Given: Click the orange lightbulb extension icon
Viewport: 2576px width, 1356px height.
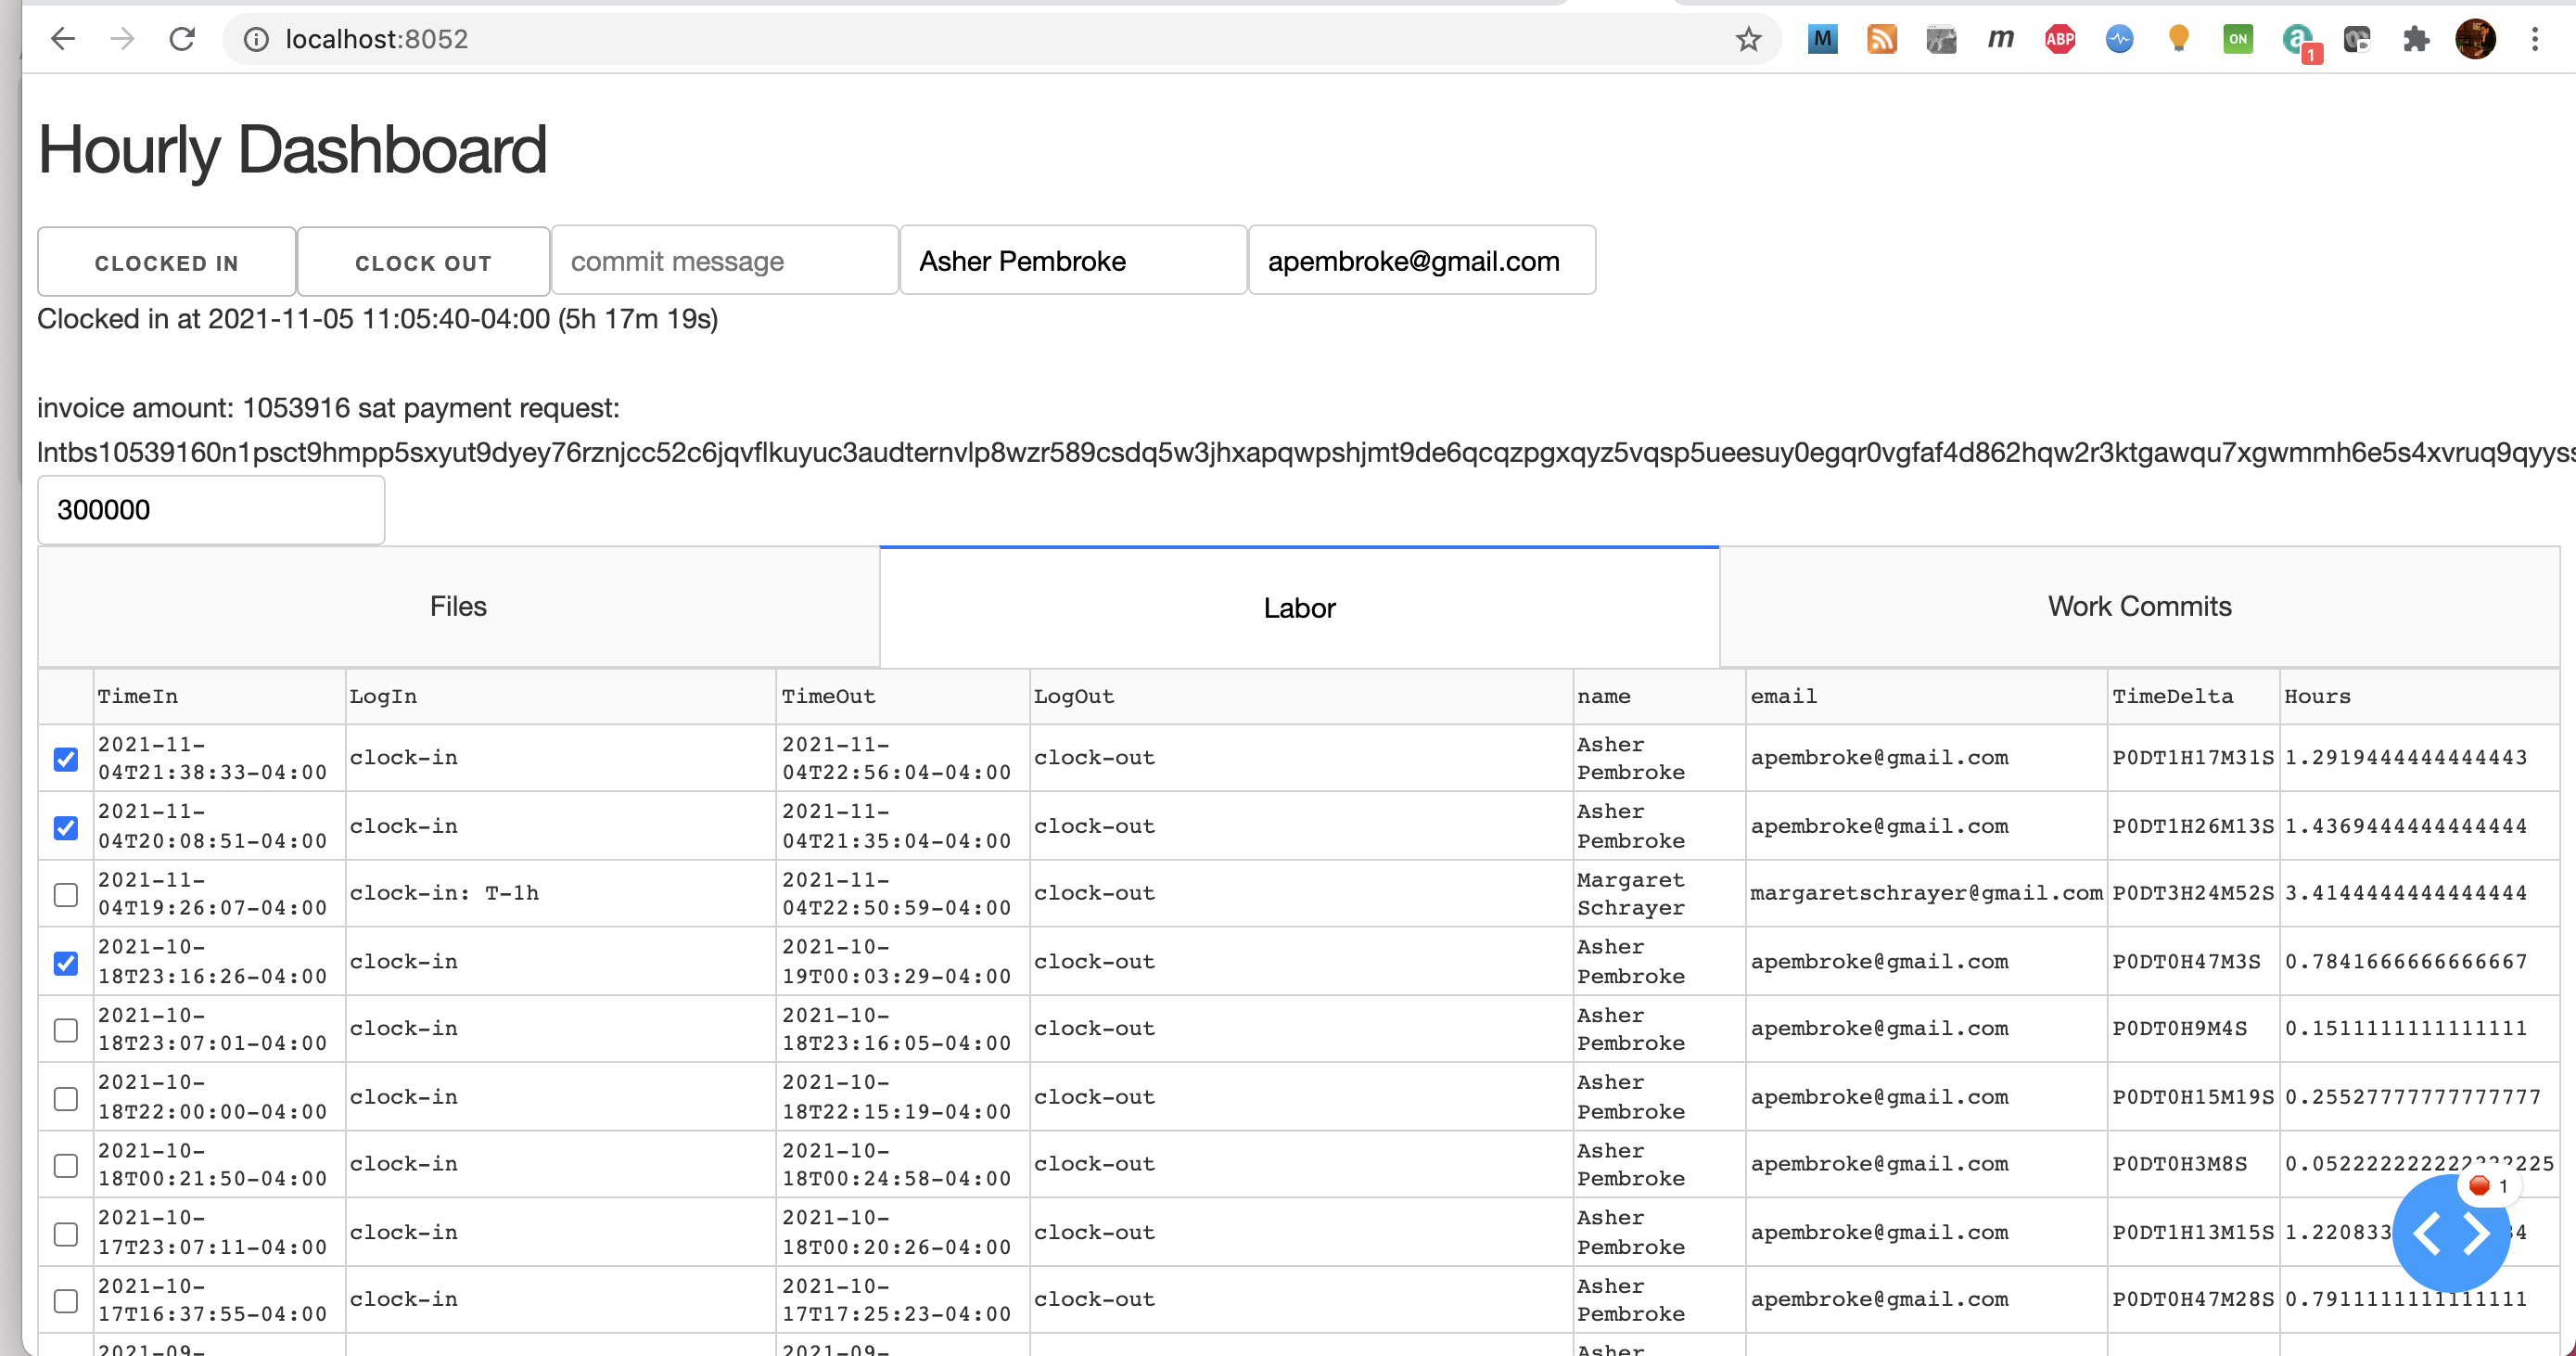Looking at the screenshot, I should [2178, 39].
